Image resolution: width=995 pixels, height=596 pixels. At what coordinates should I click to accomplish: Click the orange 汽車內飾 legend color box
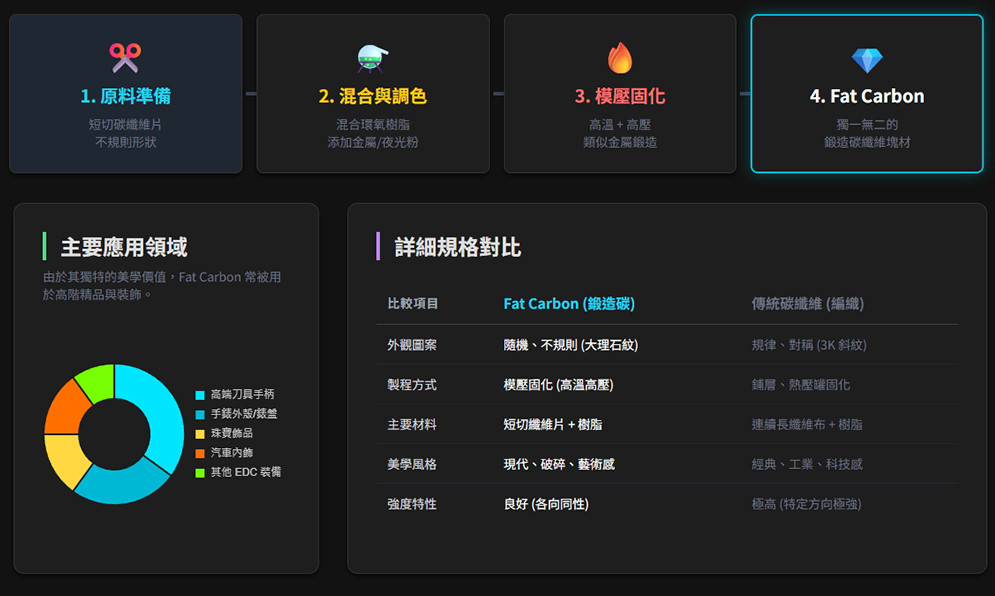click(x=200, y=453)
